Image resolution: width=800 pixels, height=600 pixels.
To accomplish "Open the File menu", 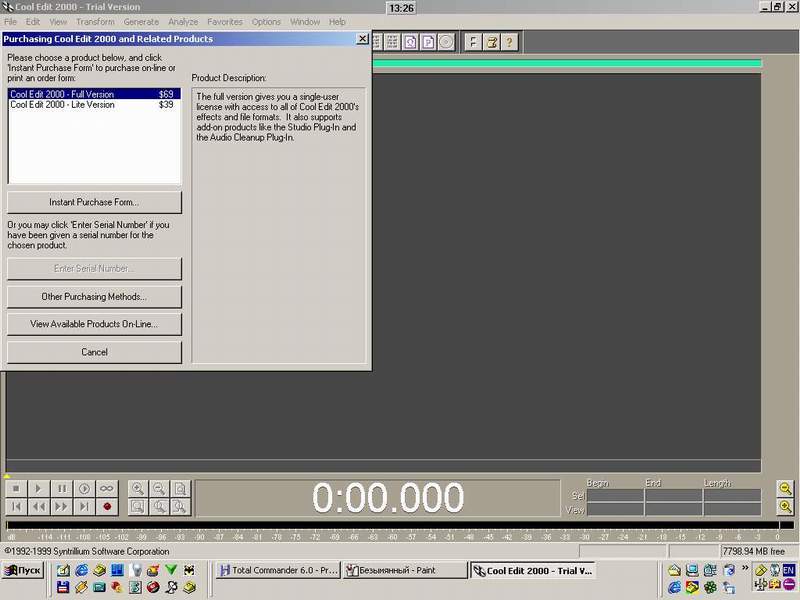I will point(11,22).
